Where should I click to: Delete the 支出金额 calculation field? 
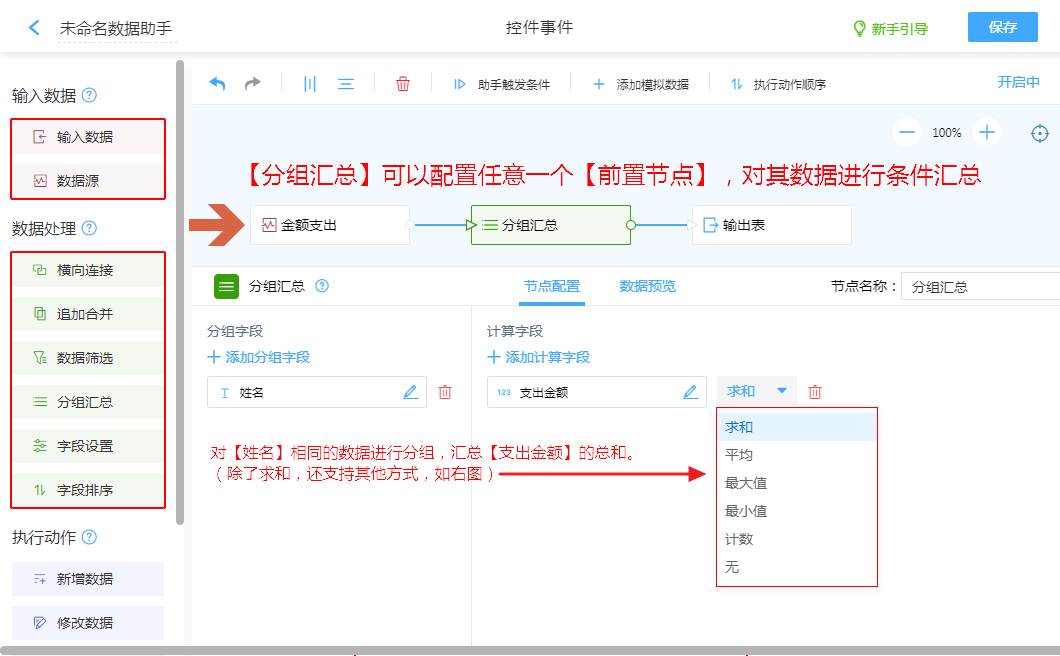tap(815, 392)
